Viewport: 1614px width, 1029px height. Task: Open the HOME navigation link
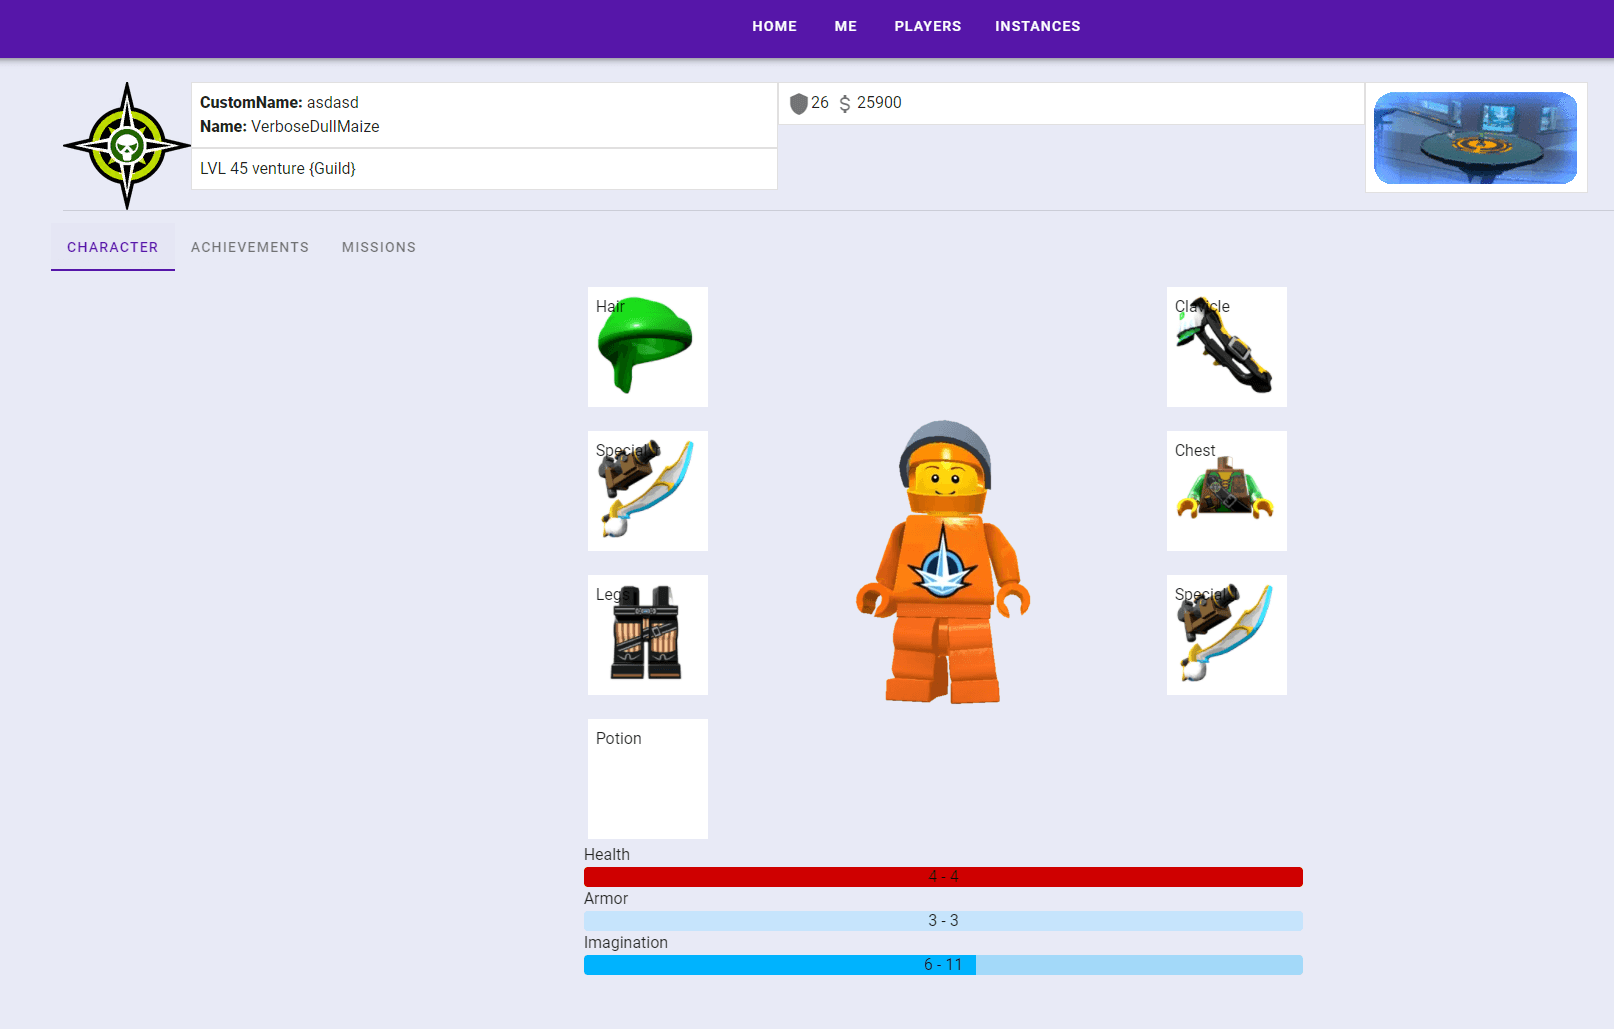[774, 26]
